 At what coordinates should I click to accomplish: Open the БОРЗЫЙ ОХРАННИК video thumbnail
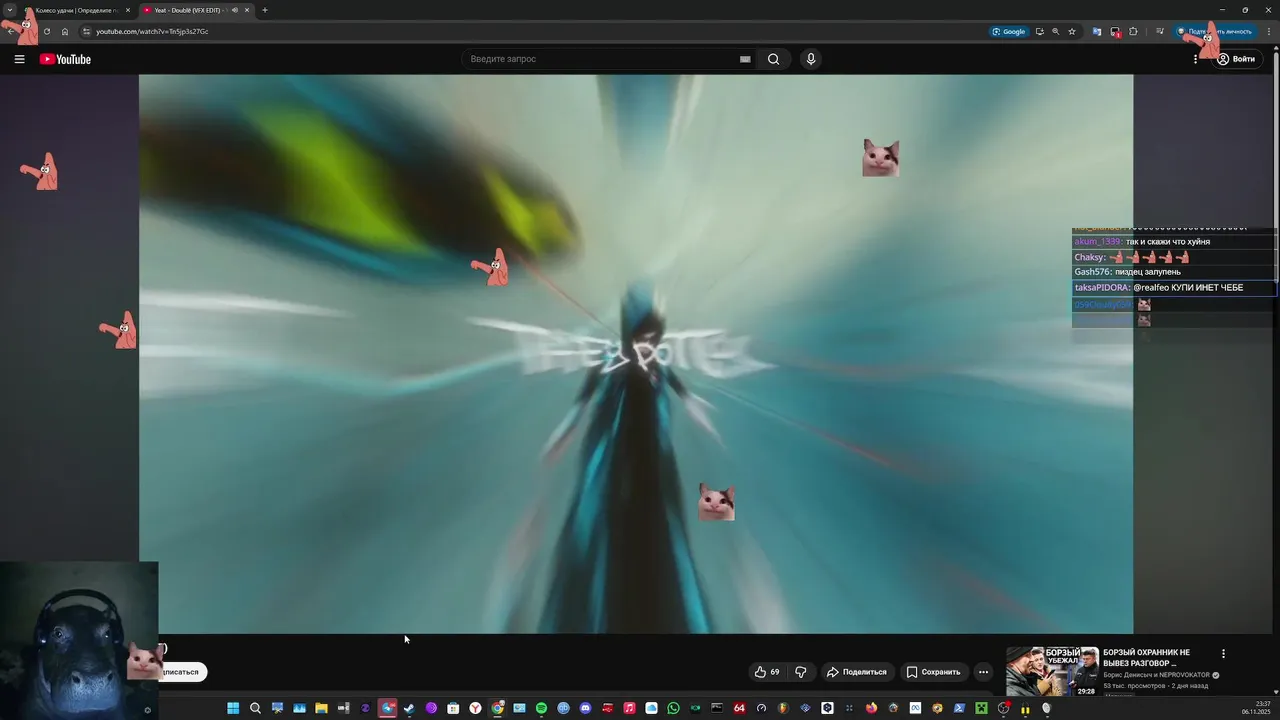click(x=1052, y=671)
